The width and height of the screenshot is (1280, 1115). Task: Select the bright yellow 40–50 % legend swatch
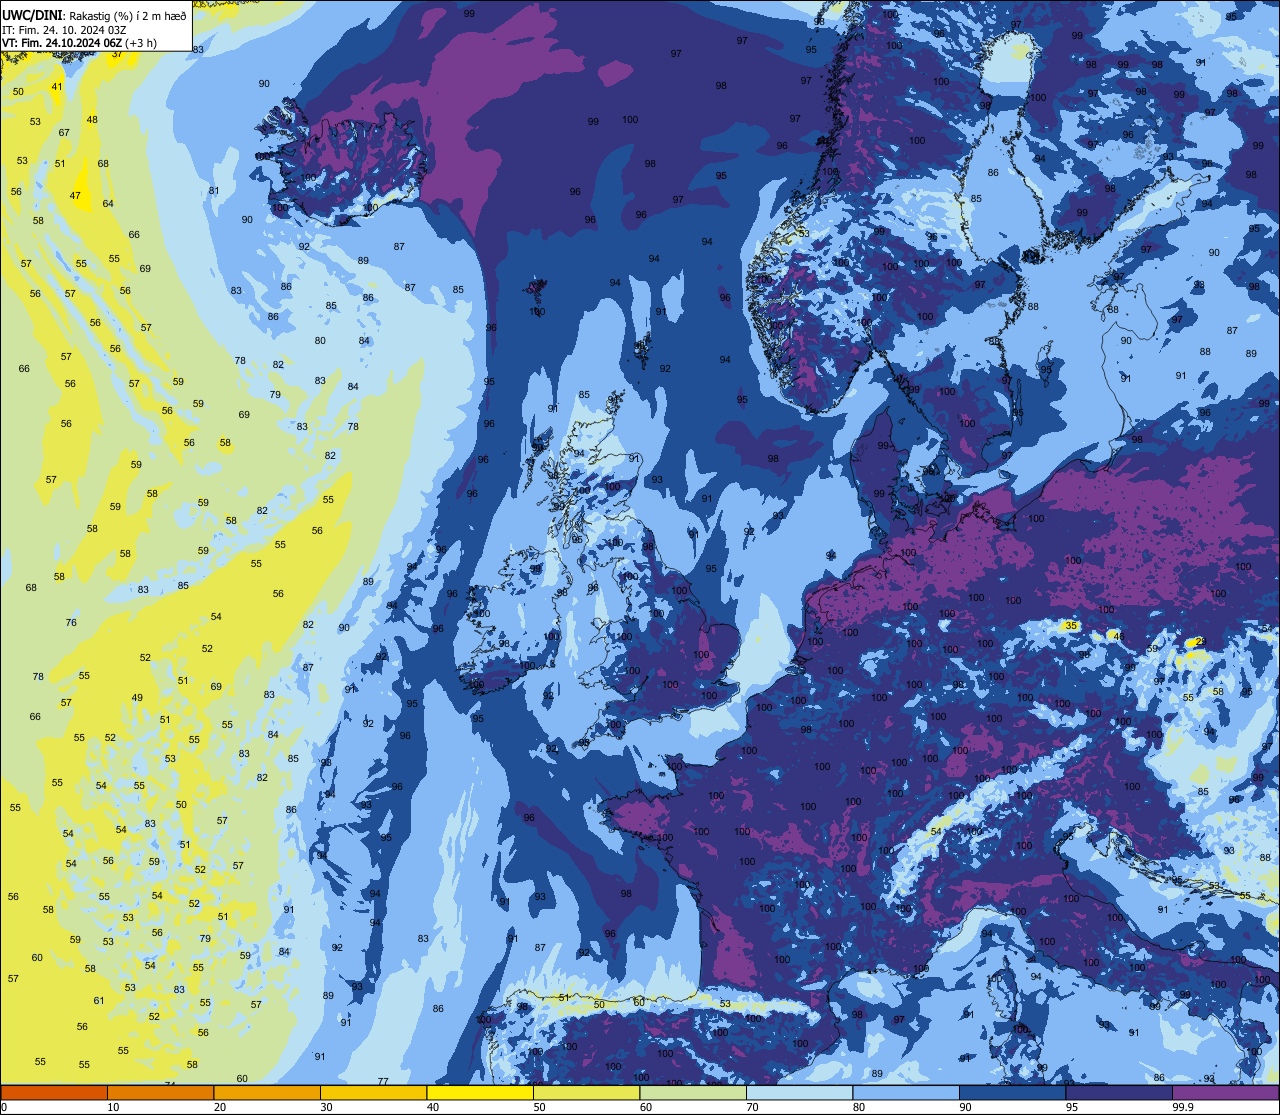[x=480, y=1092]
